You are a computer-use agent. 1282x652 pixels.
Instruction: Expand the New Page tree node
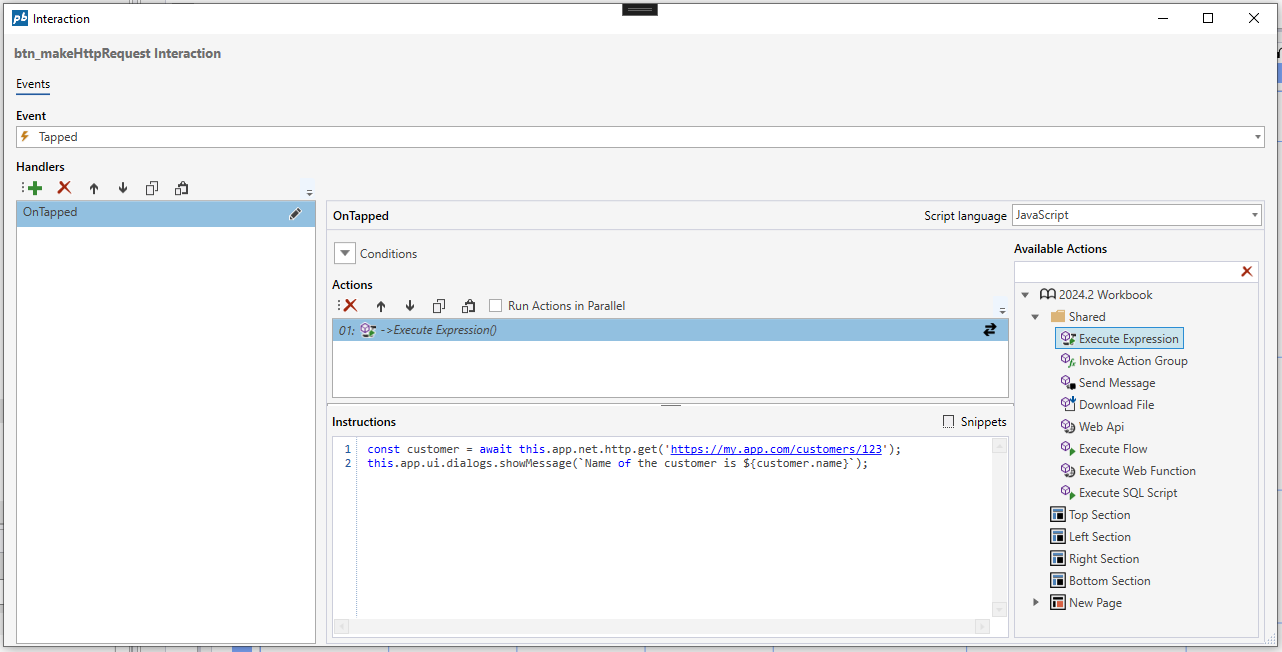tap(1036, 603)
